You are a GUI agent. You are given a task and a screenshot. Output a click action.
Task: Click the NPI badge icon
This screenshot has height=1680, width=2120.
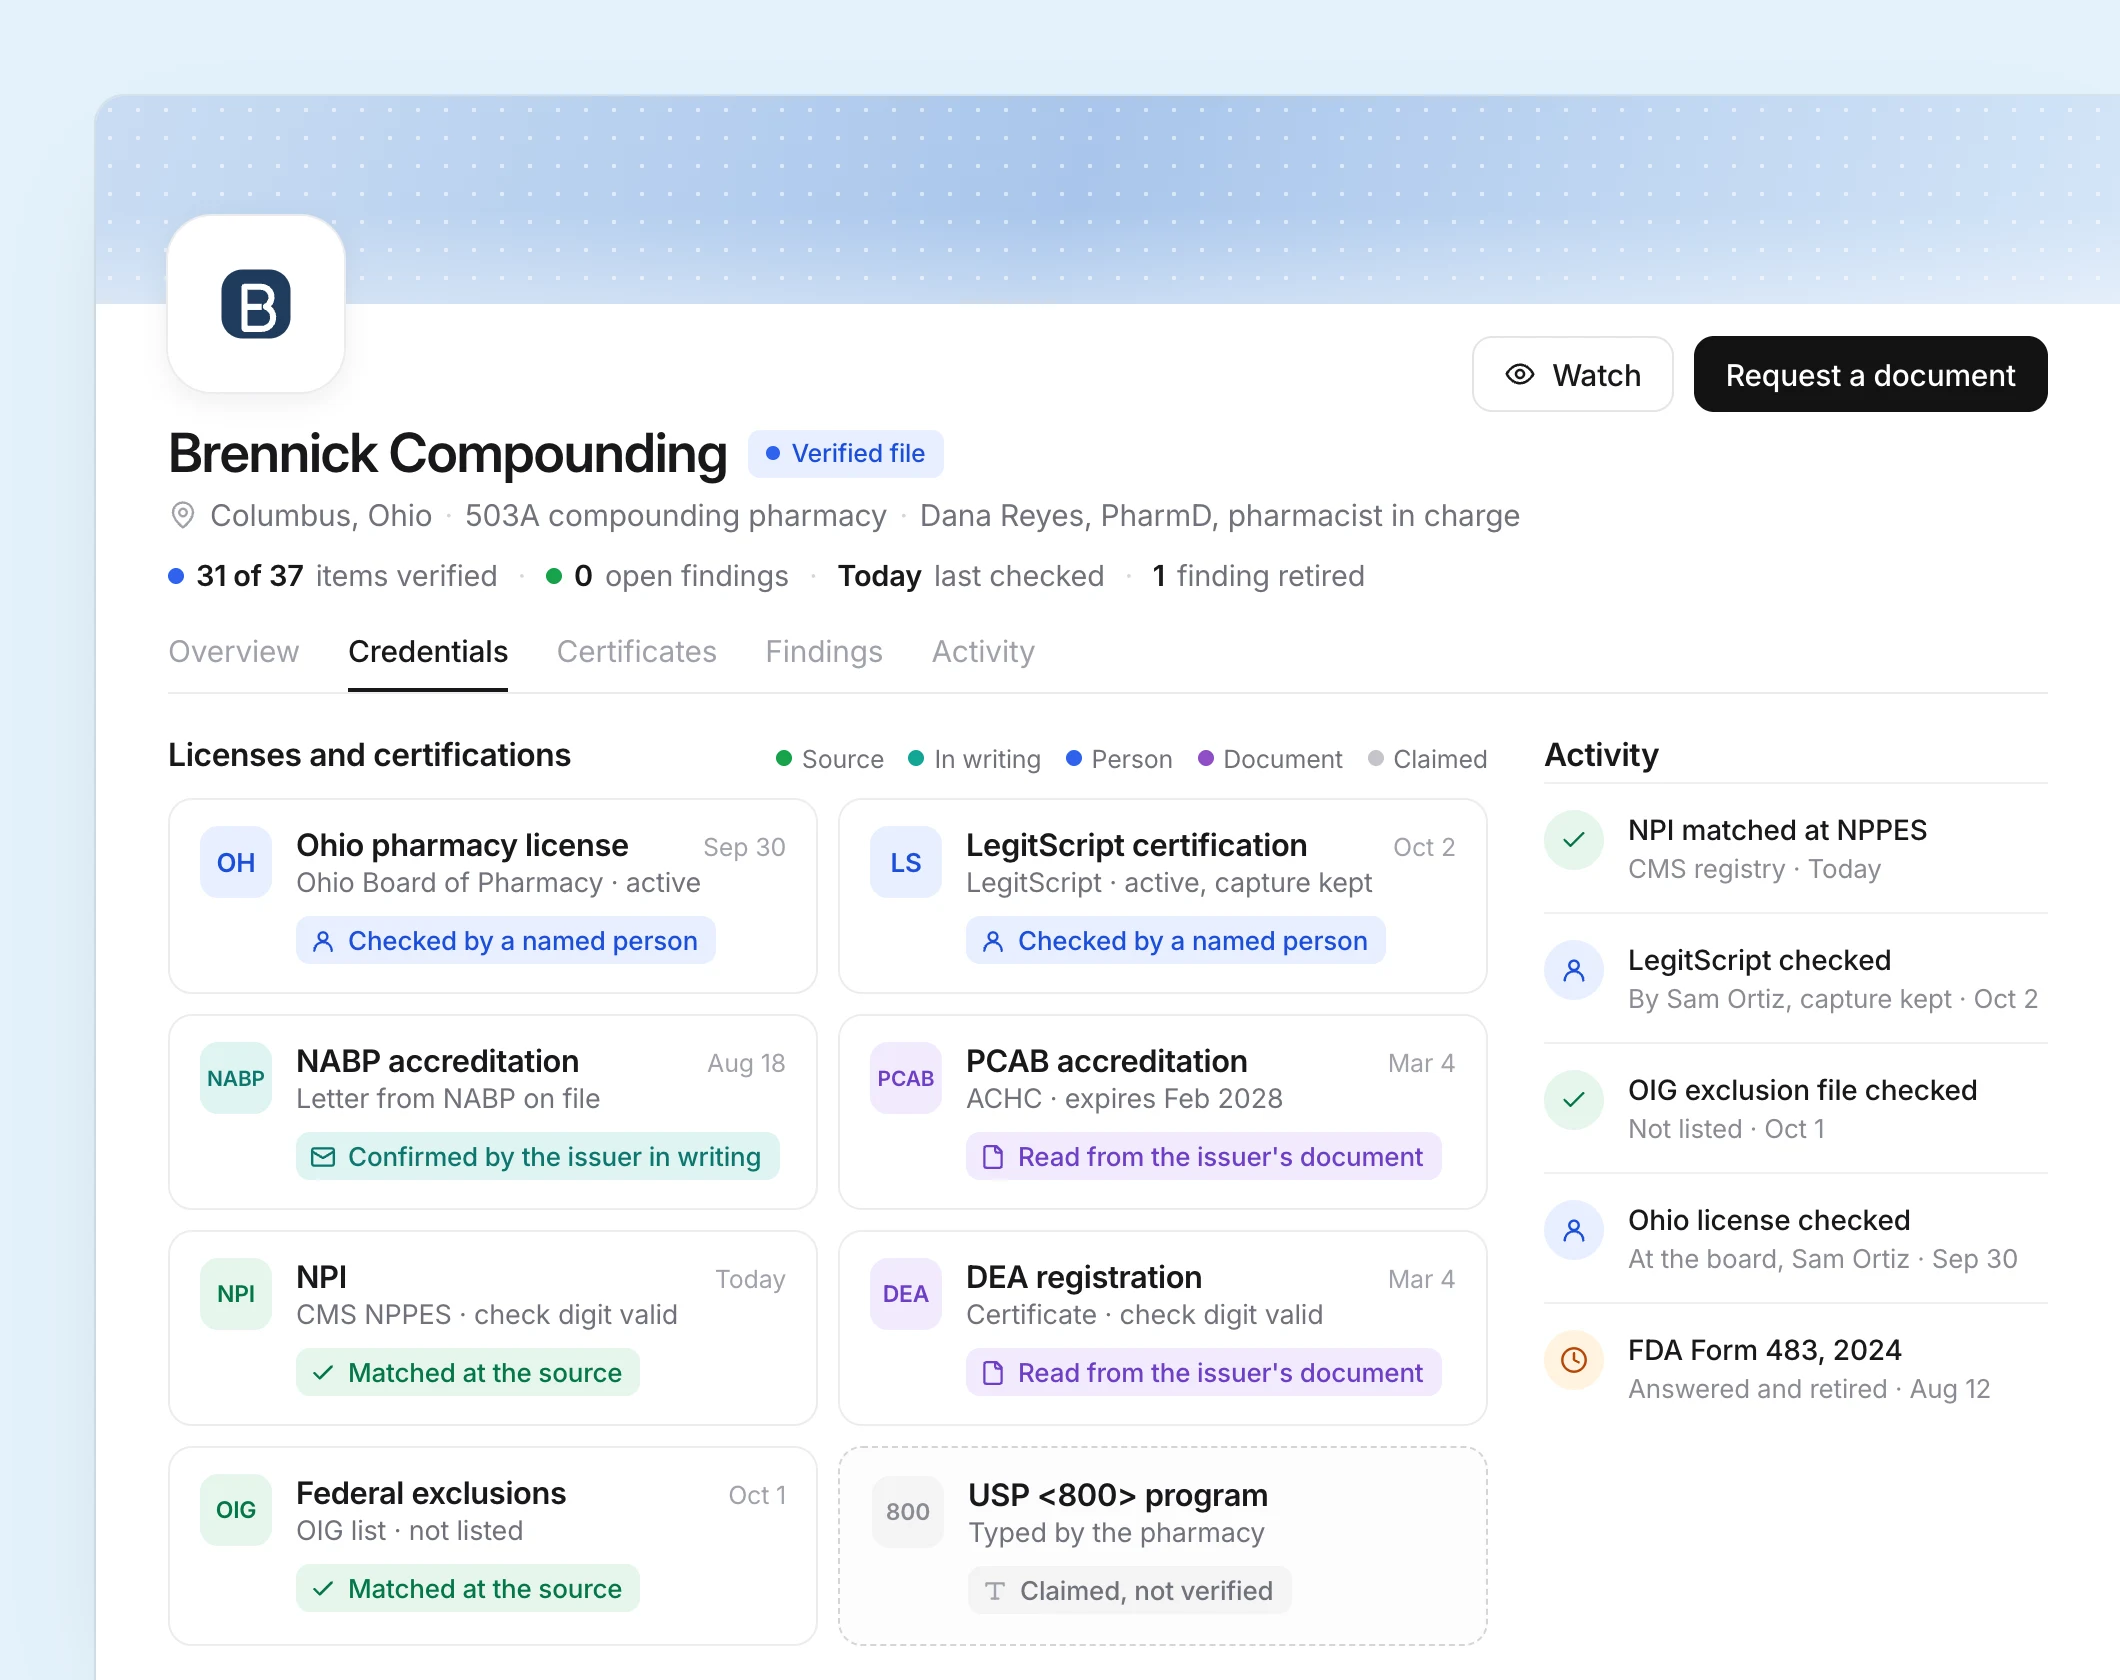(236, 1294)
